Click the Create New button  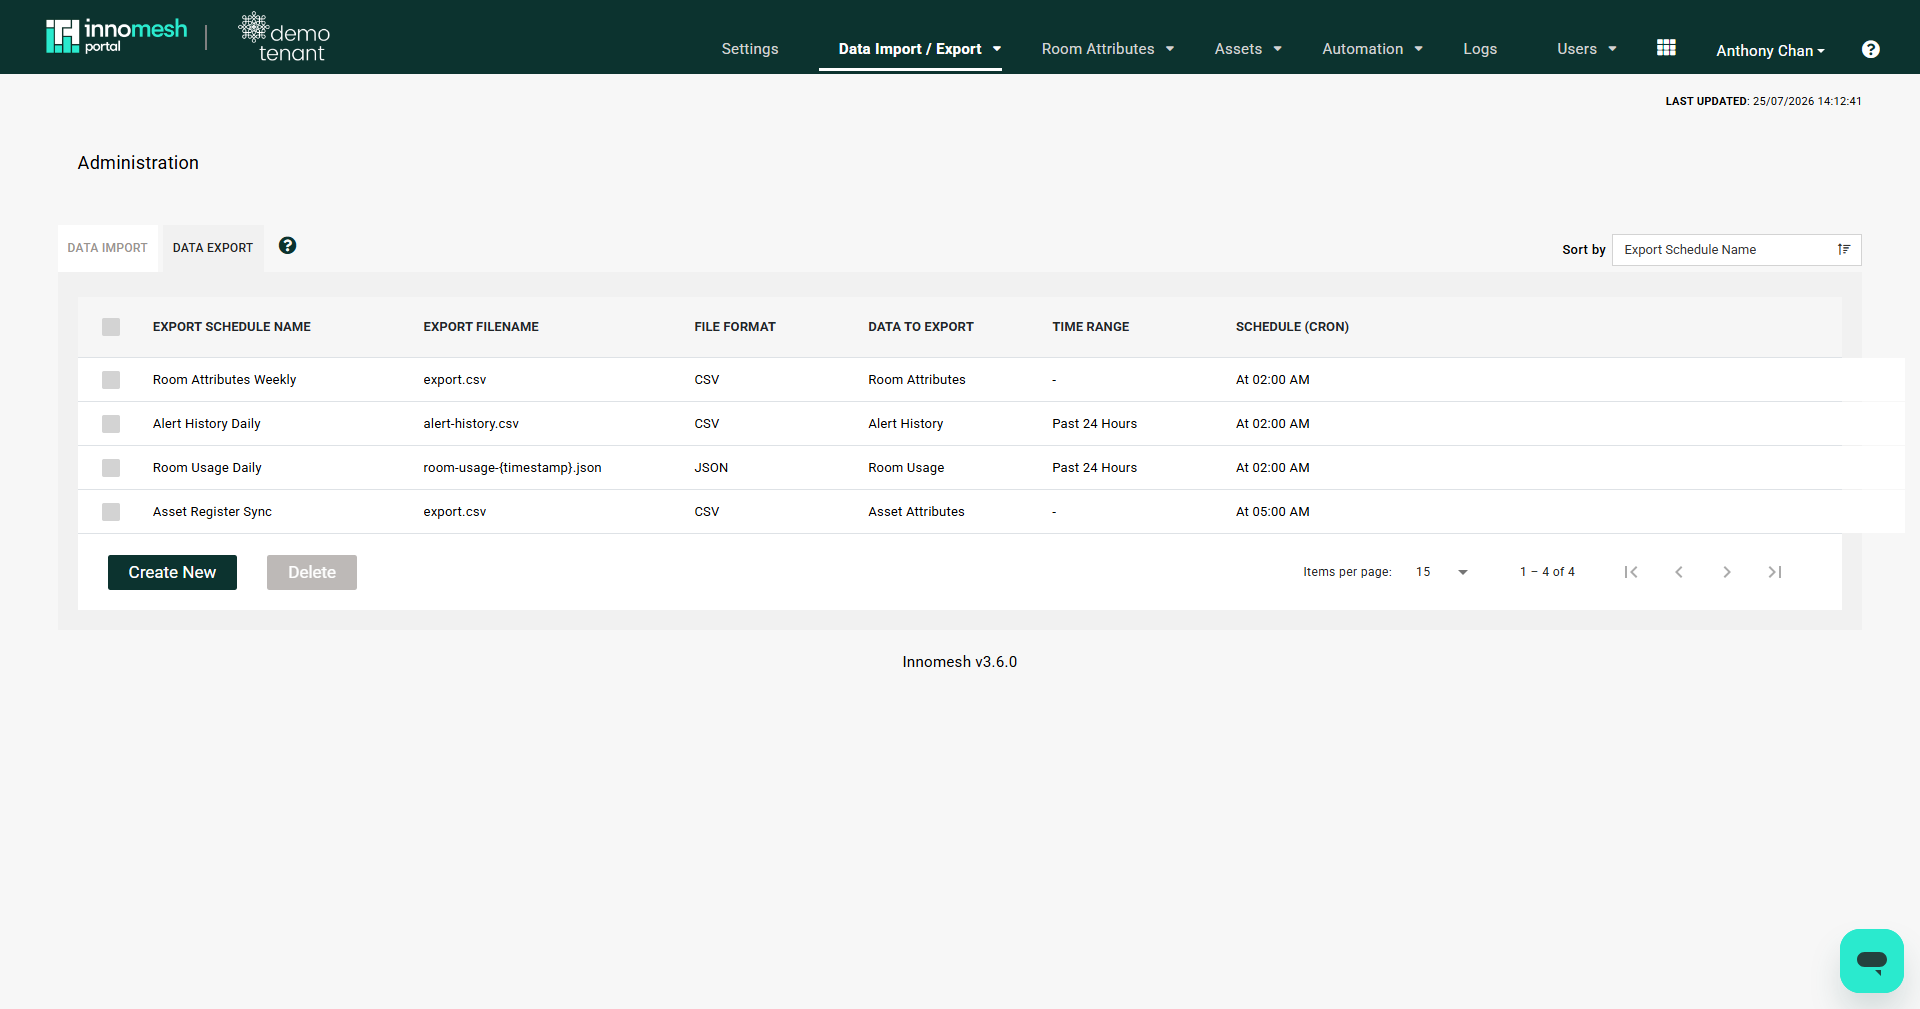[x=172, y=572]
